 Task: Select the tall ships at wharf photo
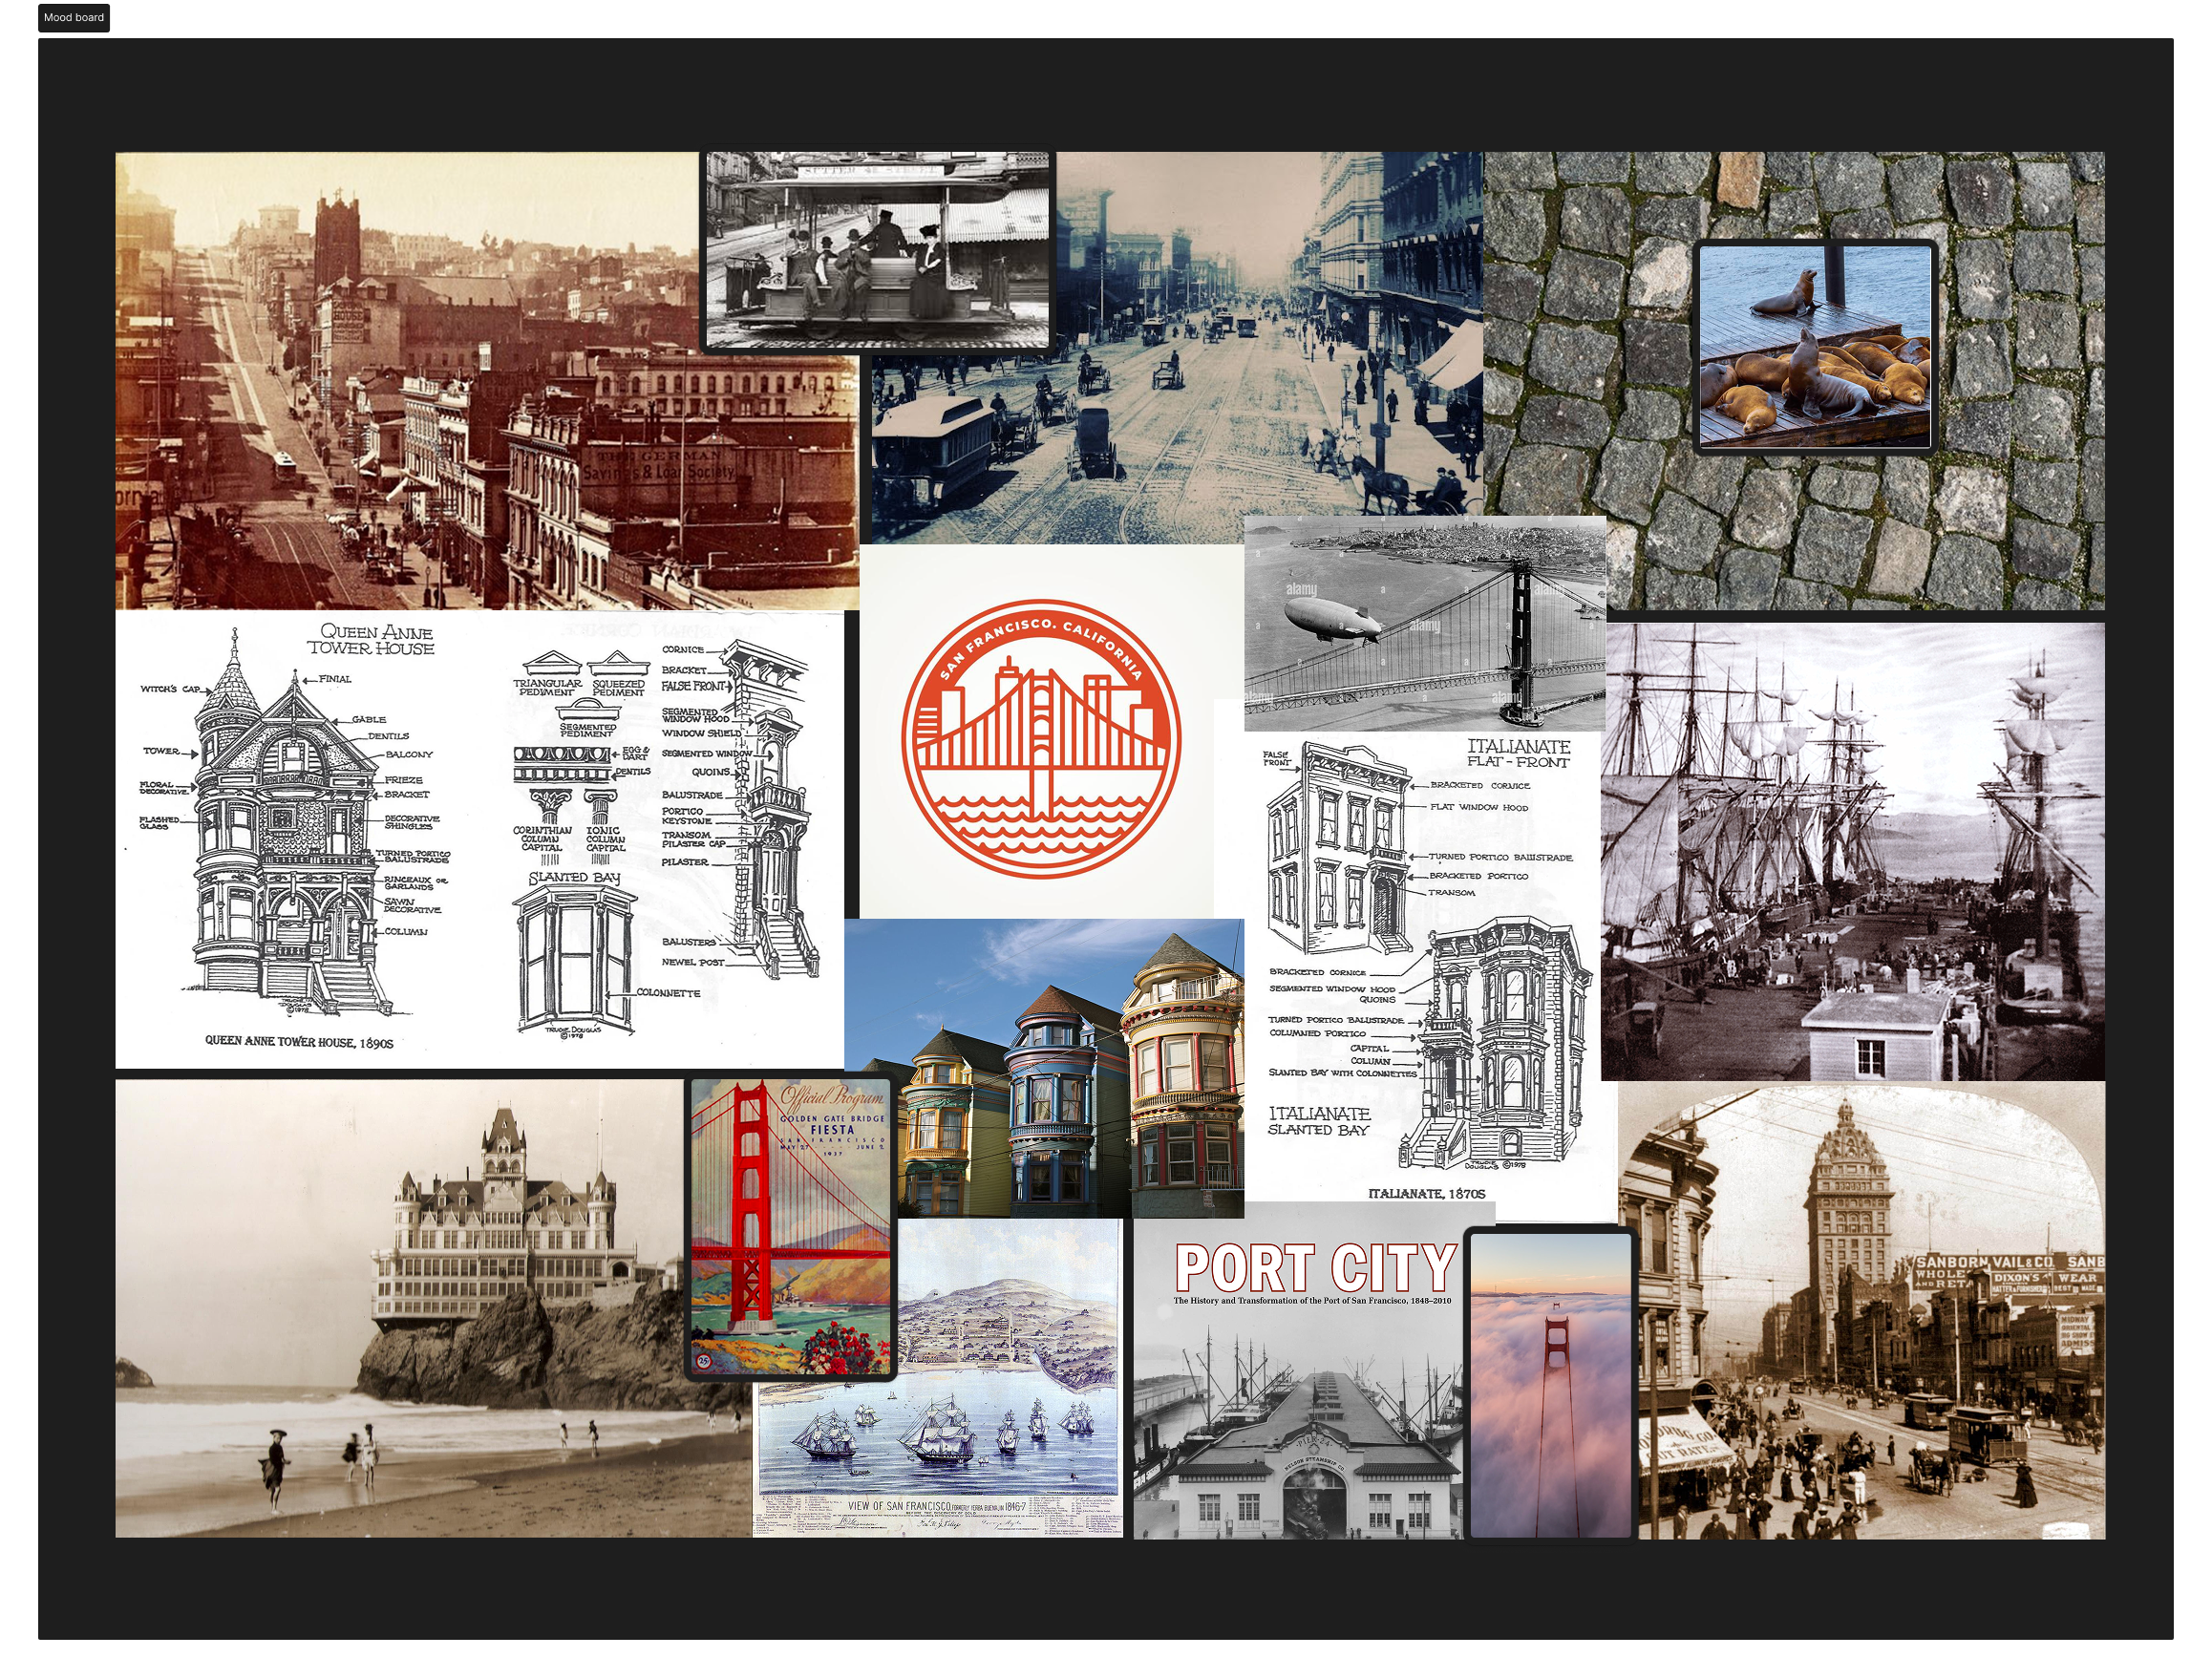pos(1852,850)
